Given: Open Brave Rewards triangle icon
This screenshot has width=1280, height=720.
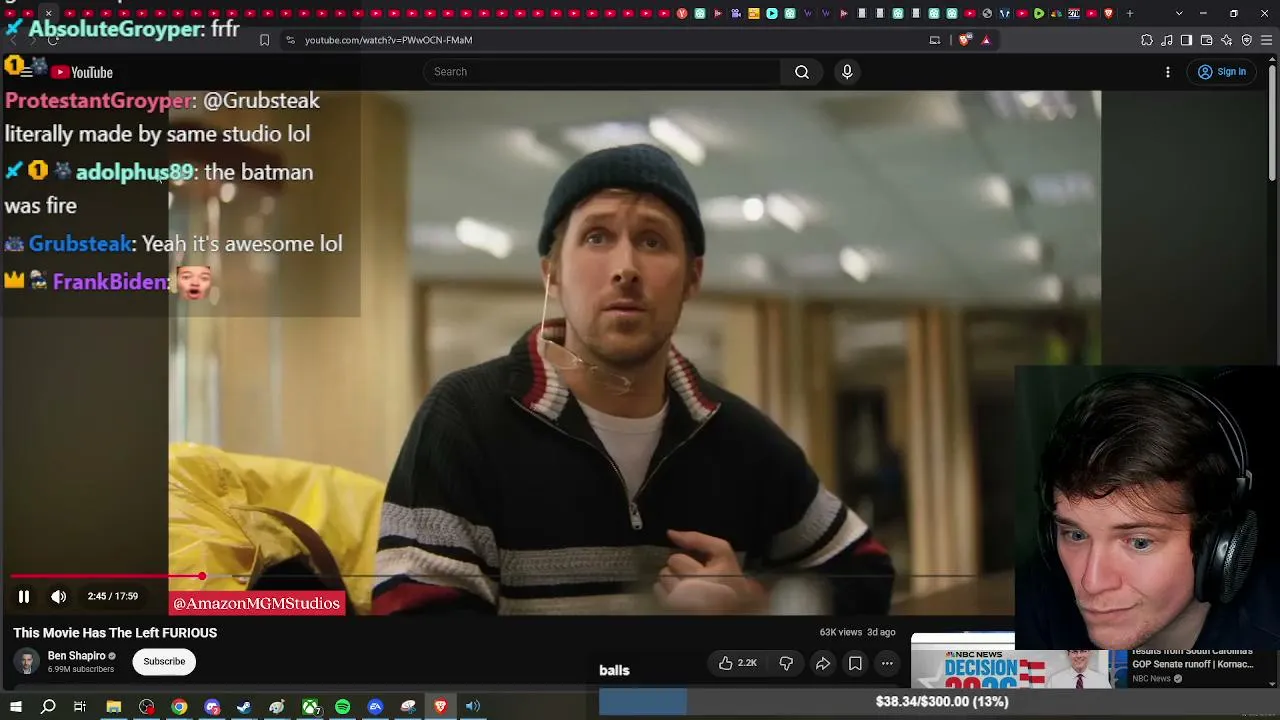Looking at the screenshot, I should [986, 40].
